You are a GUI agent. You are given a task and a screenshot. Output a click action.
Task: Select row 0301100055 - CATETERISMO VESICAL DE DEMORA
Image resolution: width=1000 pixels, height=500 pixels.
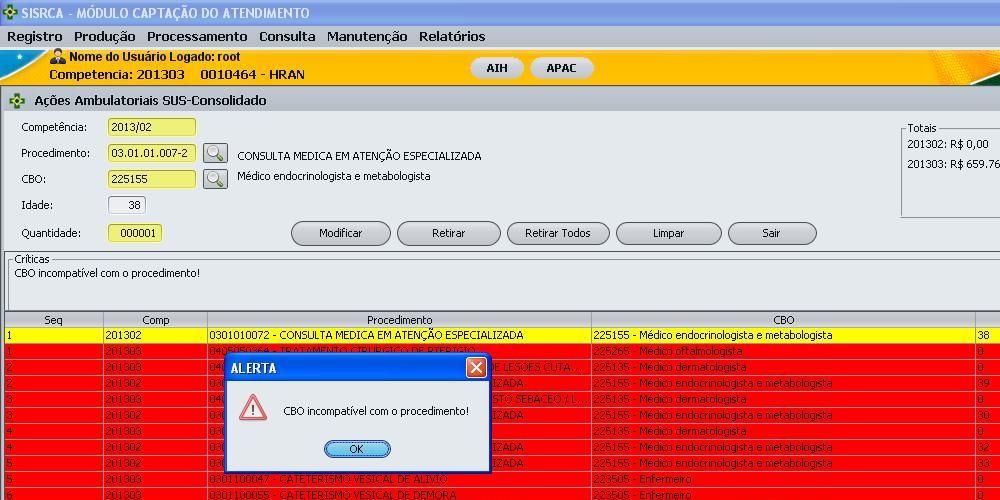pos(503,494)
